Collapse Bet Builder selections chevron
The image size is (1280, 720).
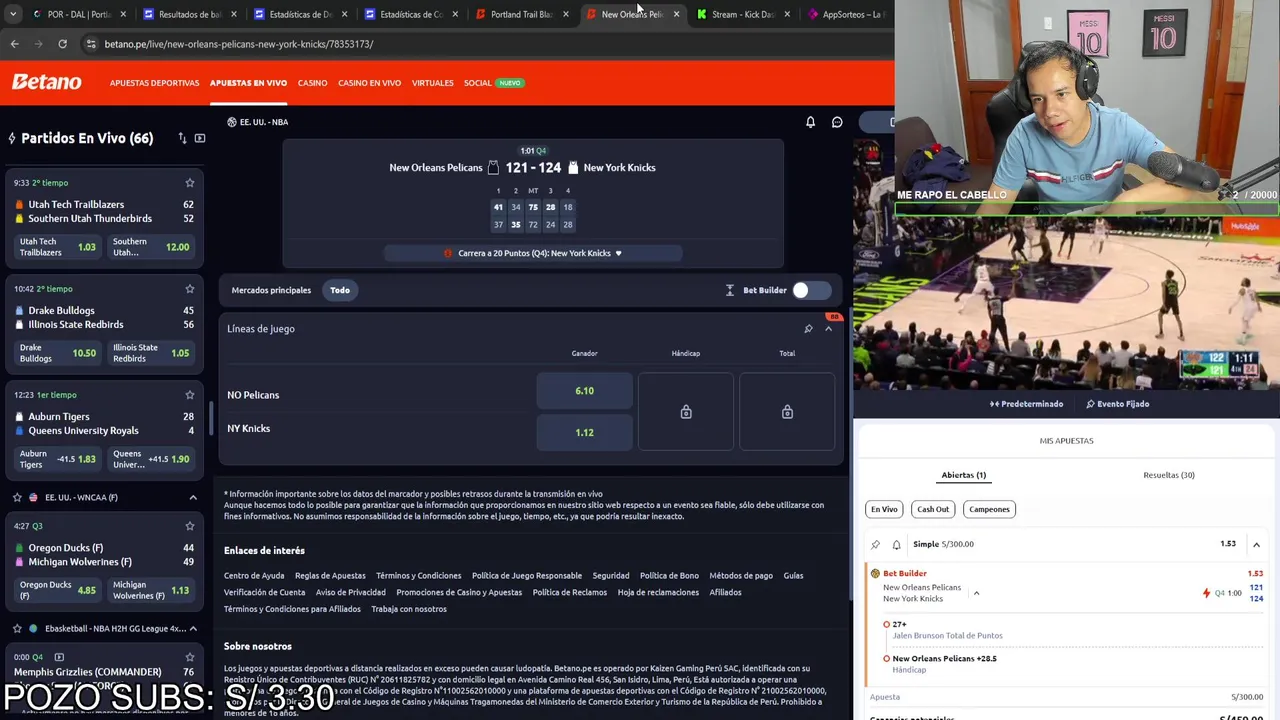click(976, 593)
